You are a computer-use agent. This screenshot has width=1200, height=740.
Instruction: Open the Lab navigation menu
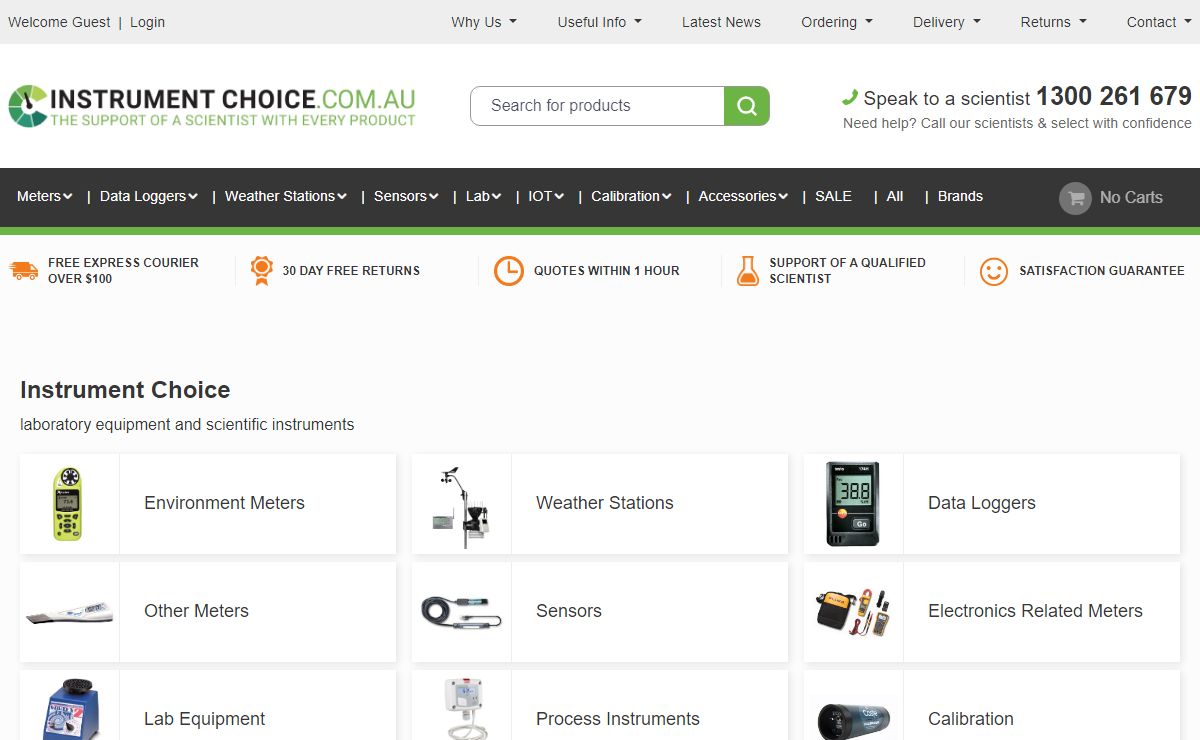[484, 197]
